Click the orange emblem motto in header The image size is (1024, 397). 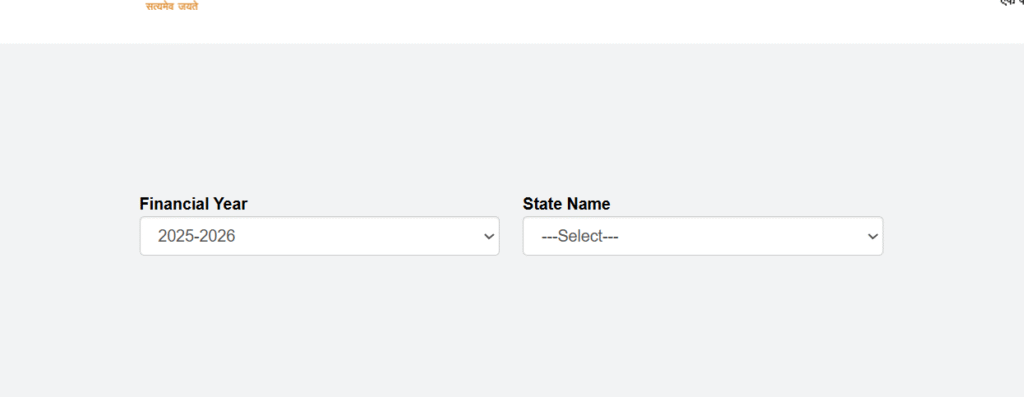click(x=172, y=6)
